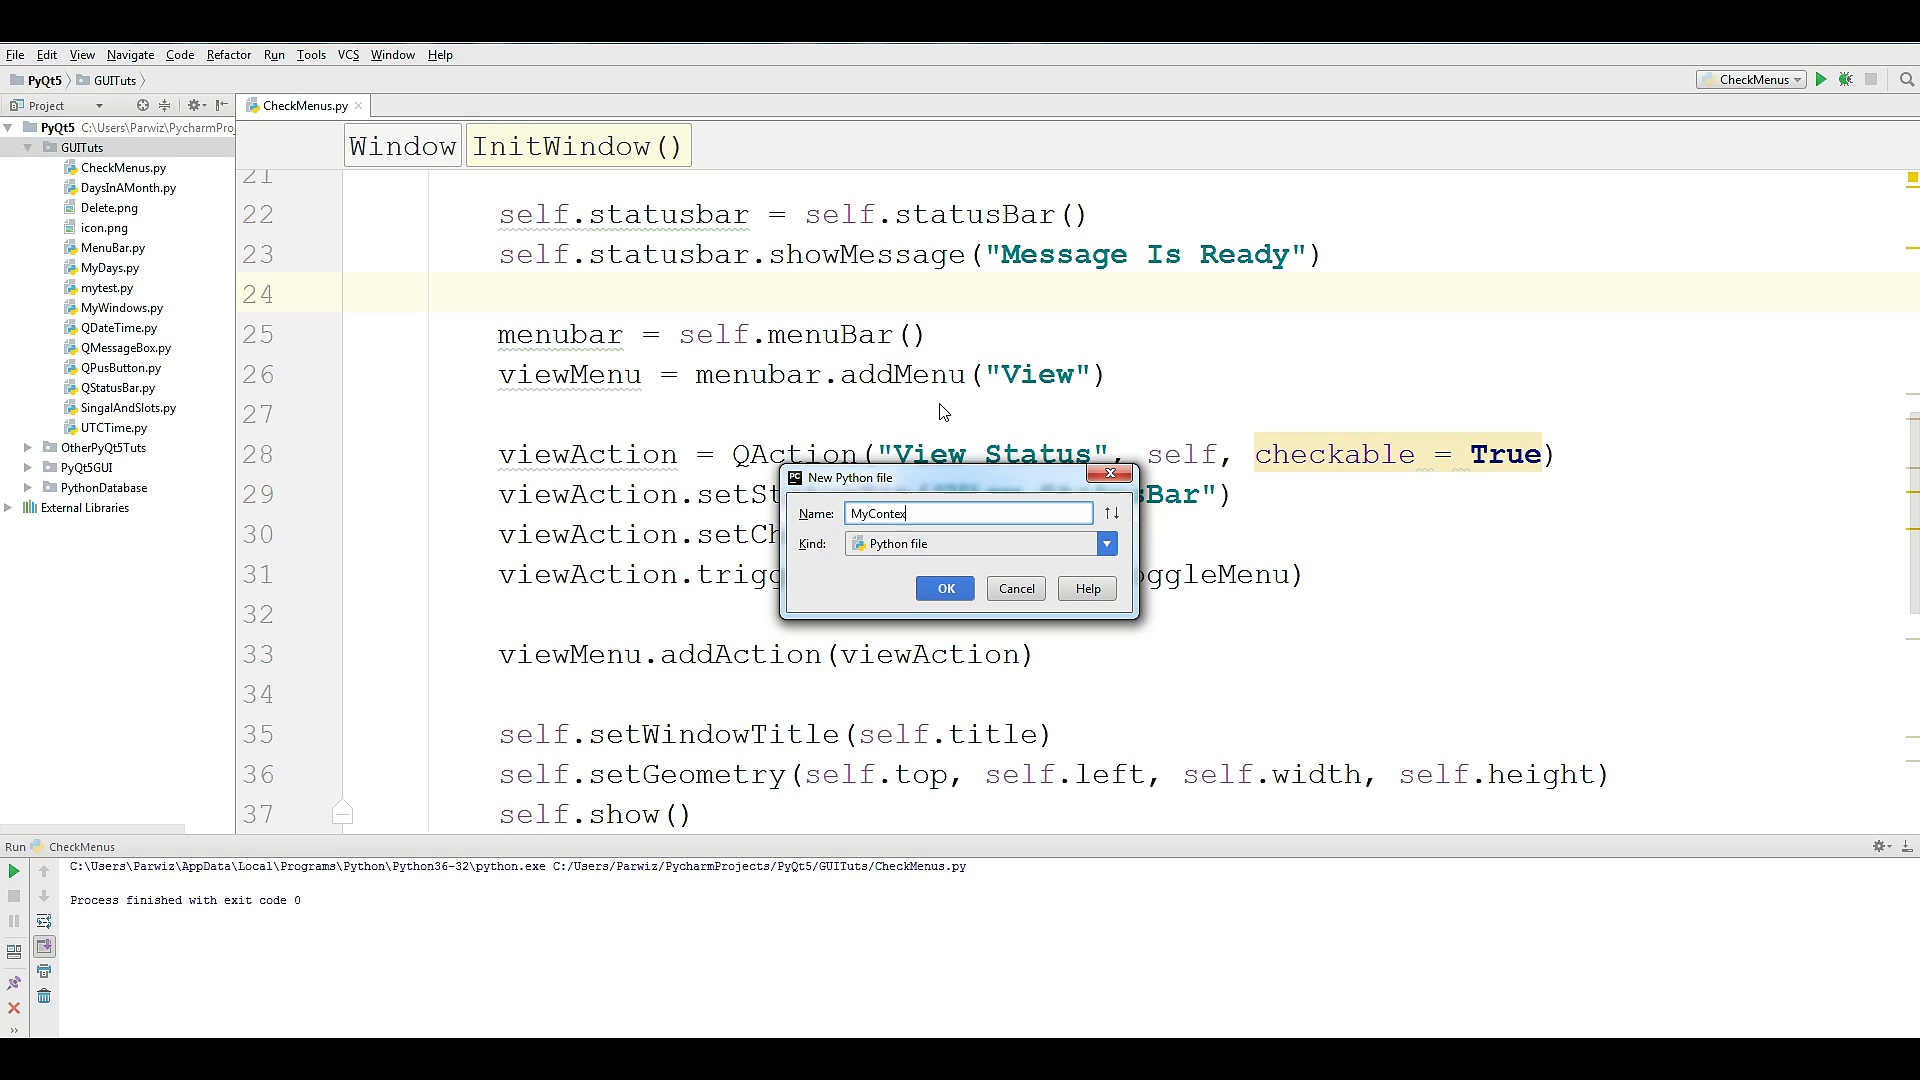The width and height of the screenshot is (1920, 1080).
Task: Expand the PythonDatabase folder
Action: tap(28, 488)
